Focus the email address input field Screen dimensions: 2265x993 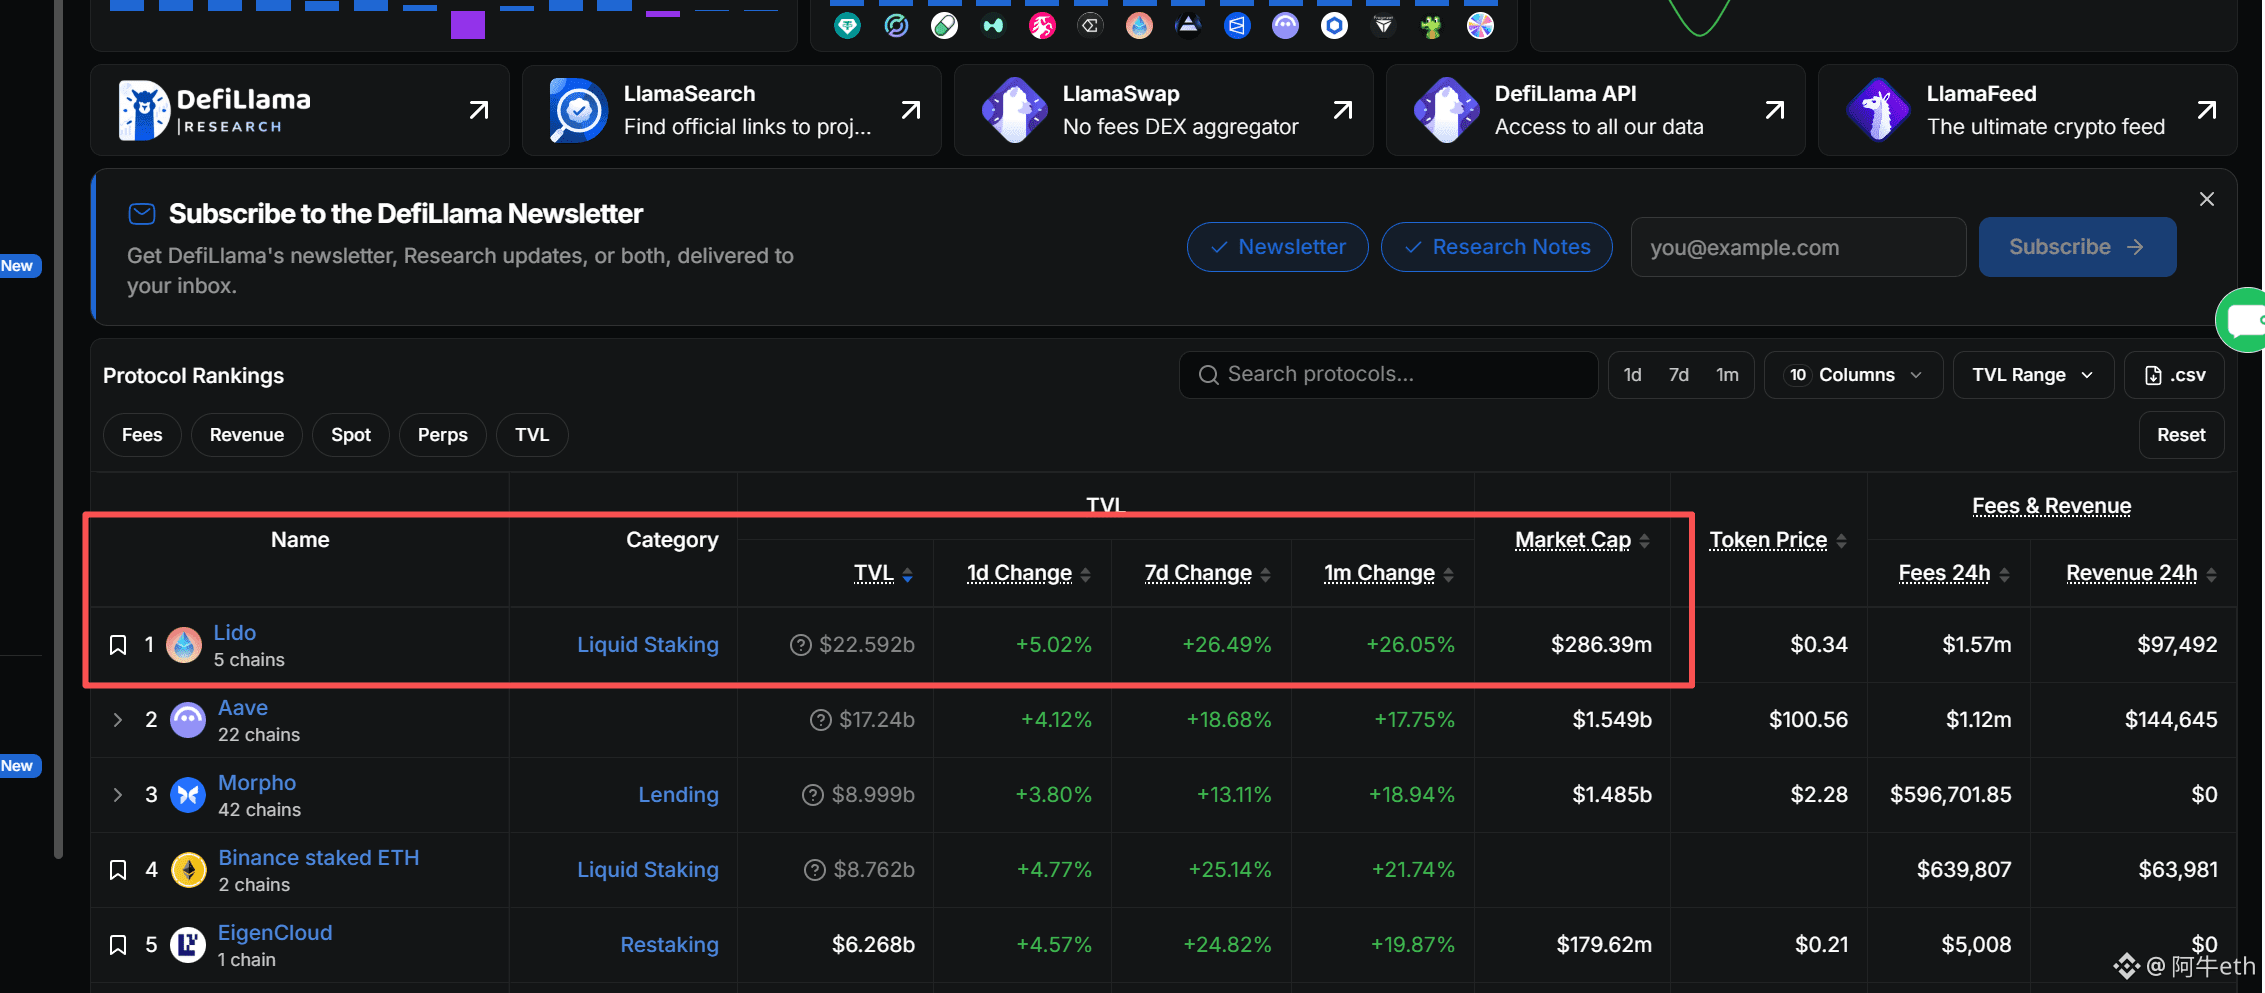pyautogui.click(x=1798, y=247)
